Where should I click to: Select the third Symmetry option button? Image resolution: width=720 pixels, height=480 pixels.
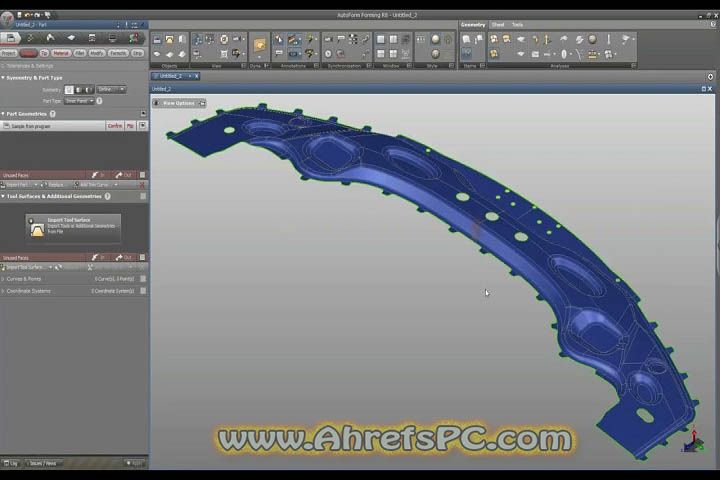tap(89, 90)
